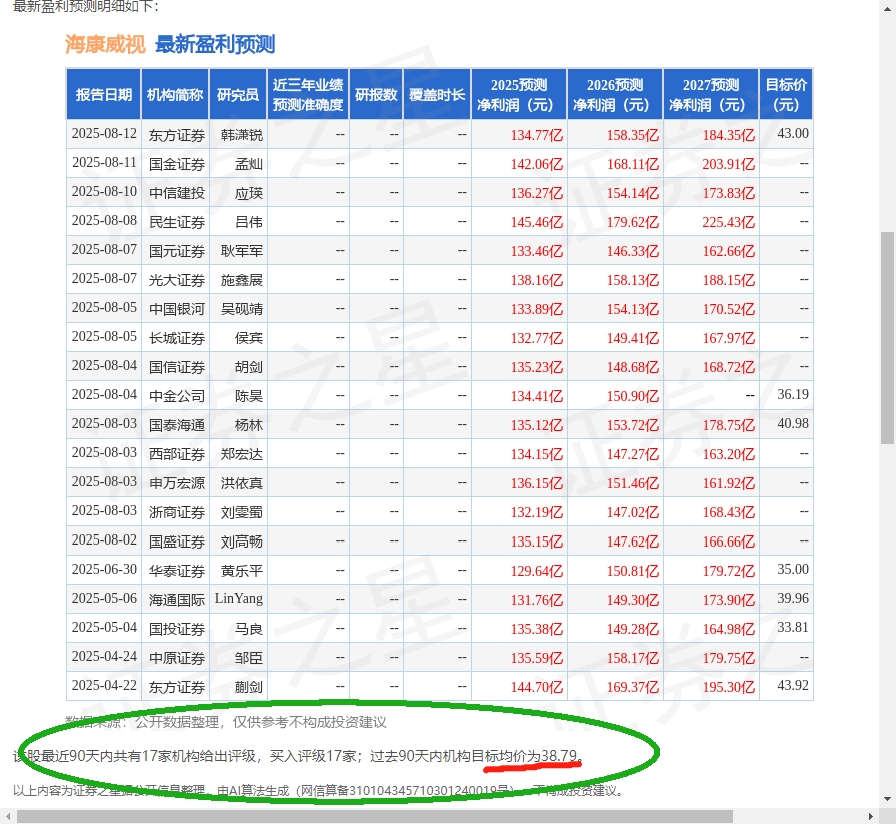
Task: Click the 机构简称 column header
Action: 175,94
